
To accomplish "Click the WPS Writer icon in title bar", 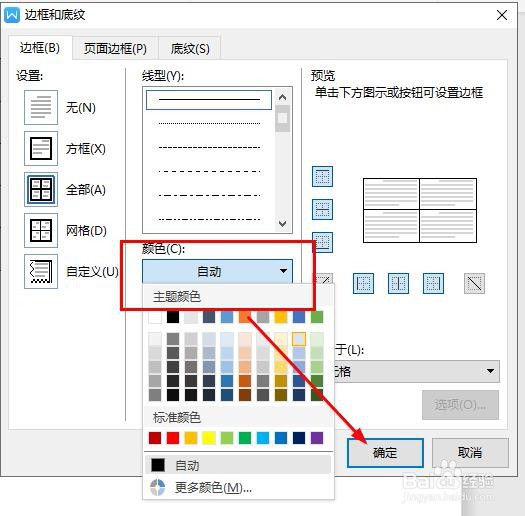I will click(x=12, y=15).
